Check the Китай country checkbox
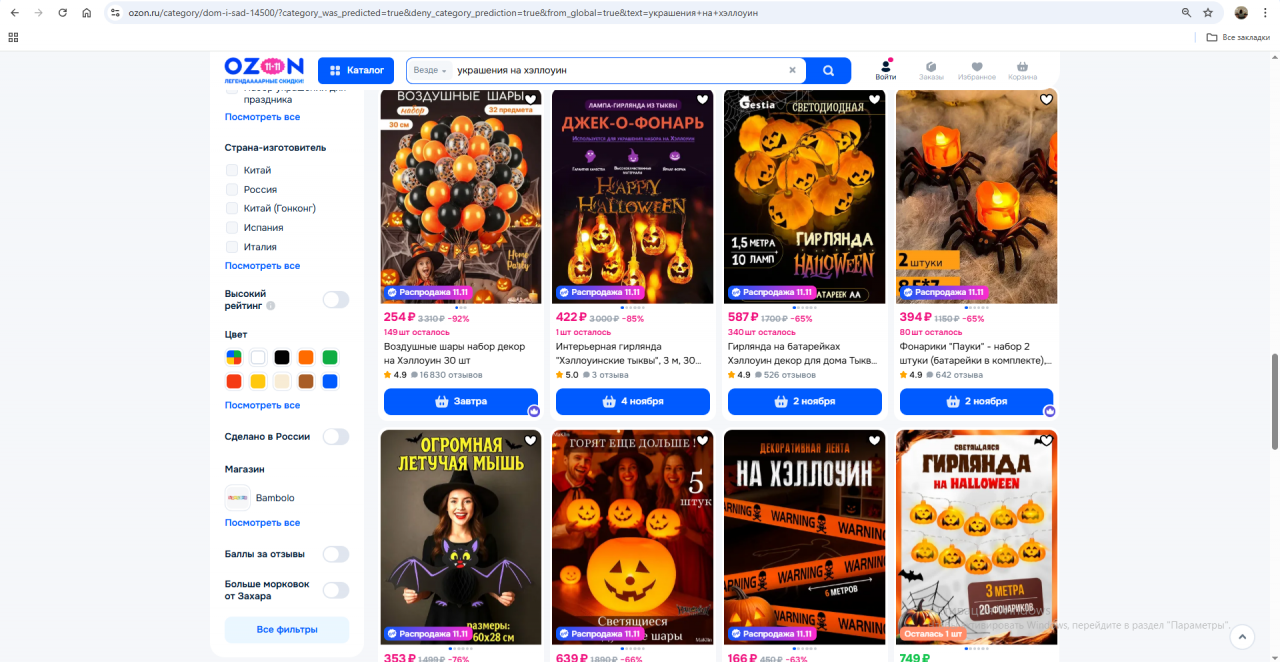The width and height of the screenshot is (1280, 662). click(232, 170)
